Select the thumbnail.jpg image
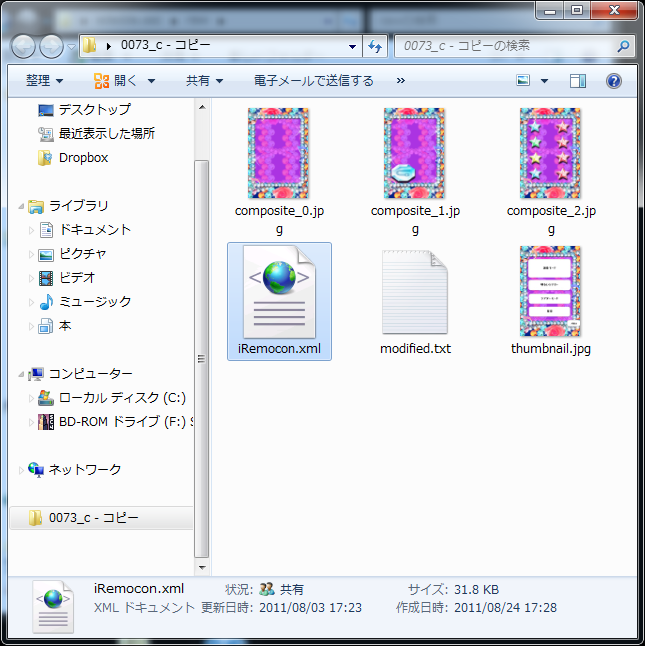Viewport: 645px width, 646px height. [550, 291]
